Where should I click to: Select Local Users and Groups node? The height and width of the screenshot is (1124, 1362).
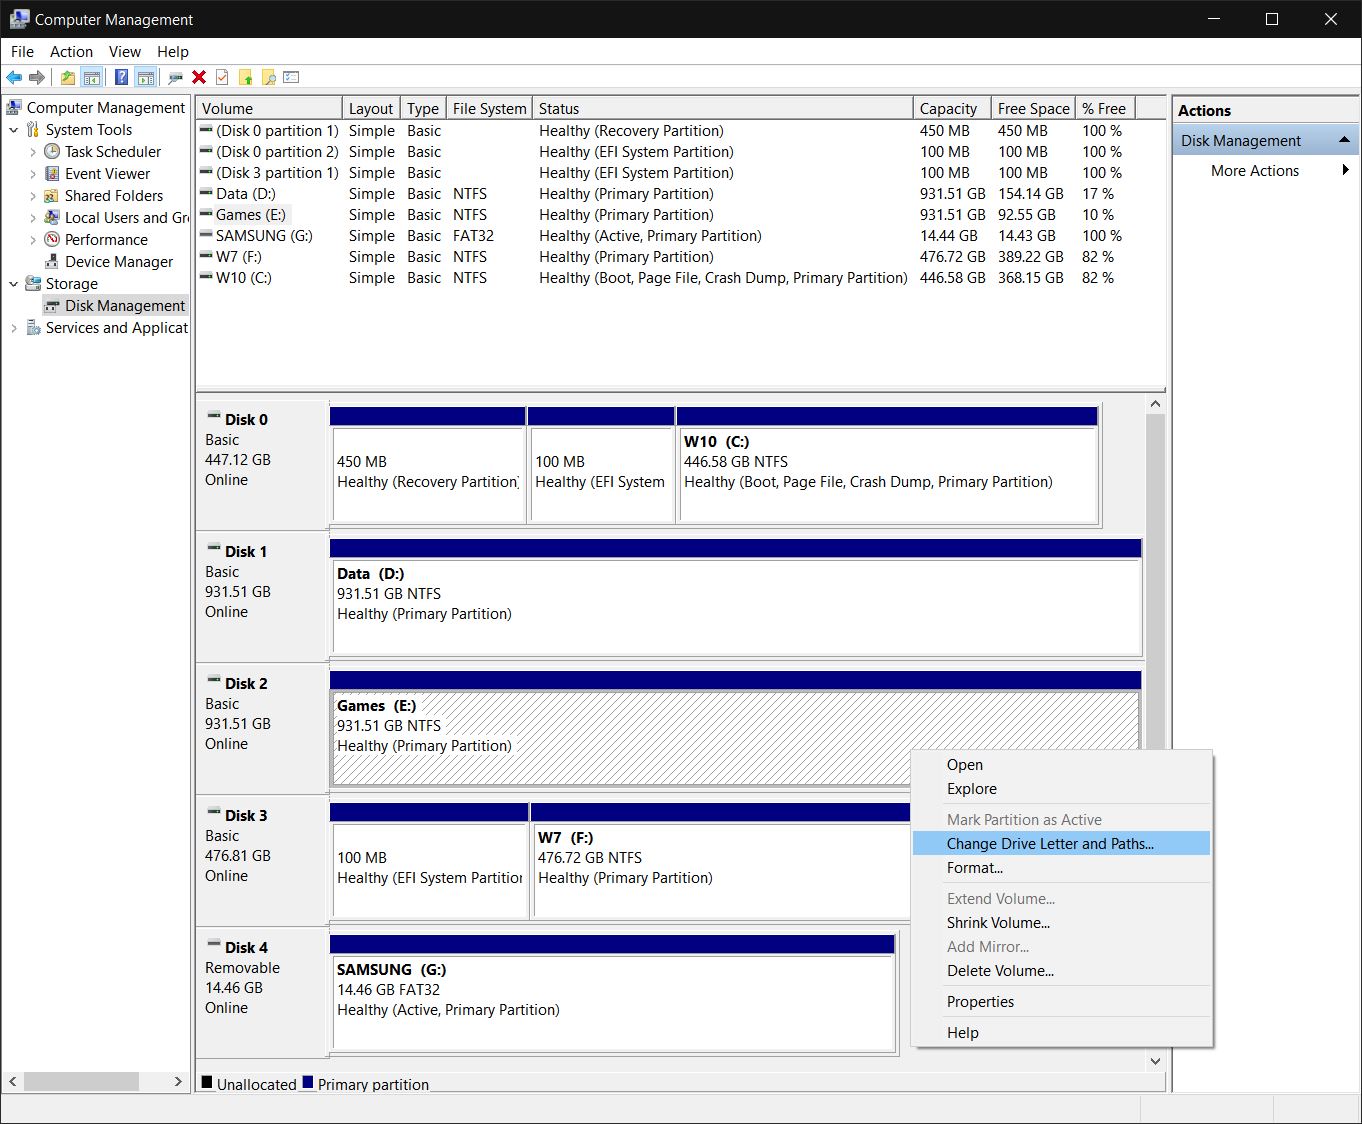(x=126, y=218)
